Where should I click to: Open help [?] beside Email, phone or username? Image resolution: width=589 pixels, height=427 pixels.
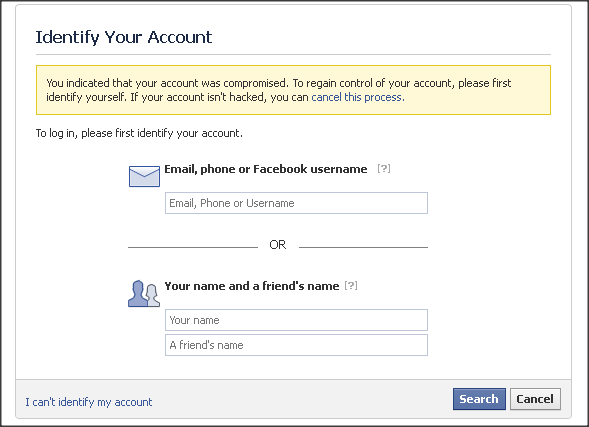[384, 169]
